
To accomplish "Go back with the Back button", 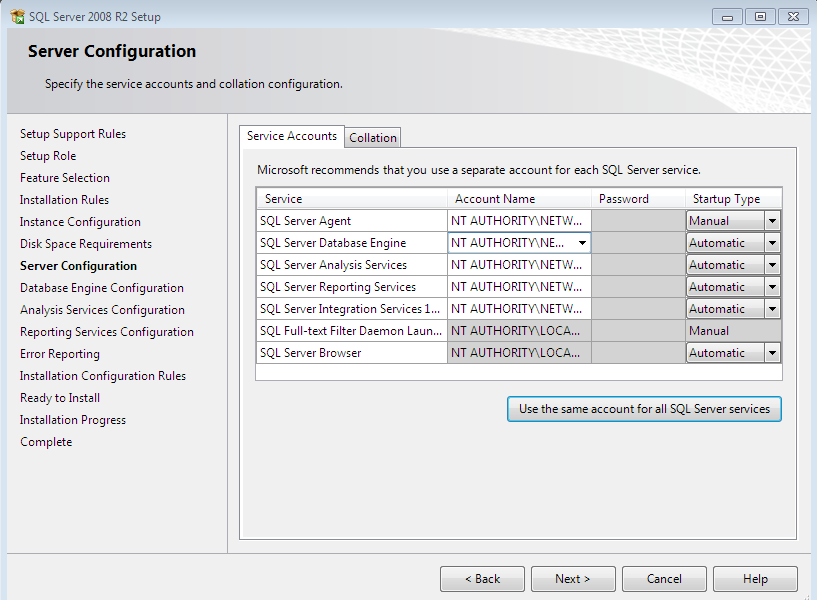I will (x=482, y=579).
